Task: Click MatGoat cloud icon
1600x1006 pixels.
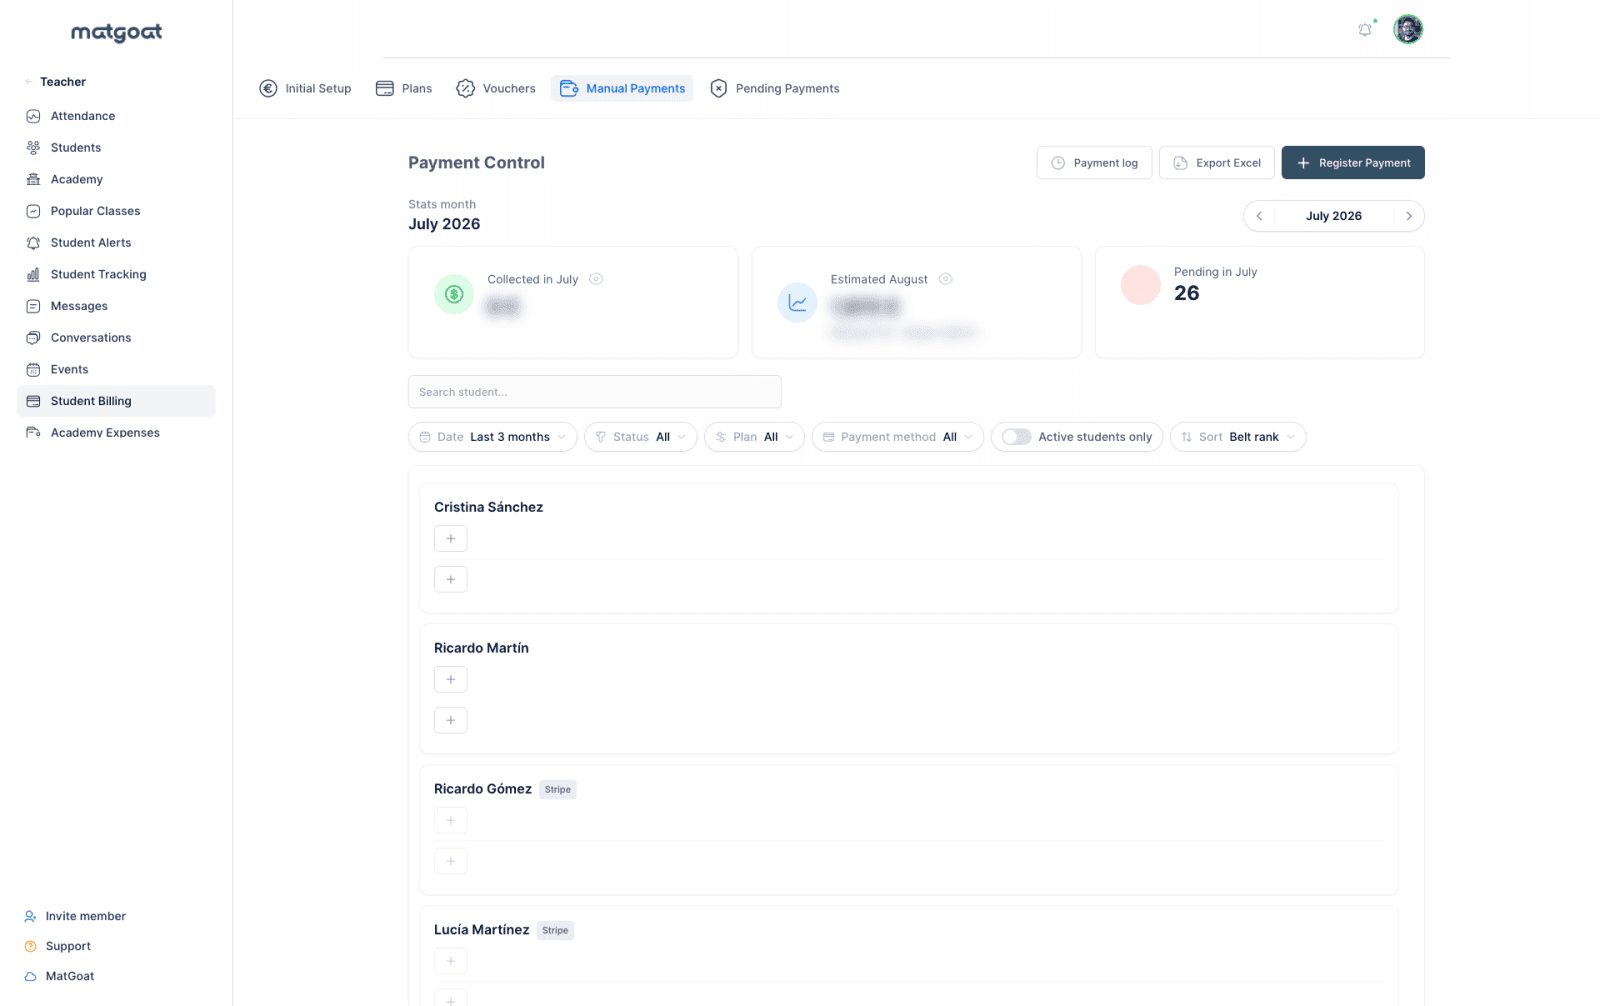Action: (x=30, y=976)
